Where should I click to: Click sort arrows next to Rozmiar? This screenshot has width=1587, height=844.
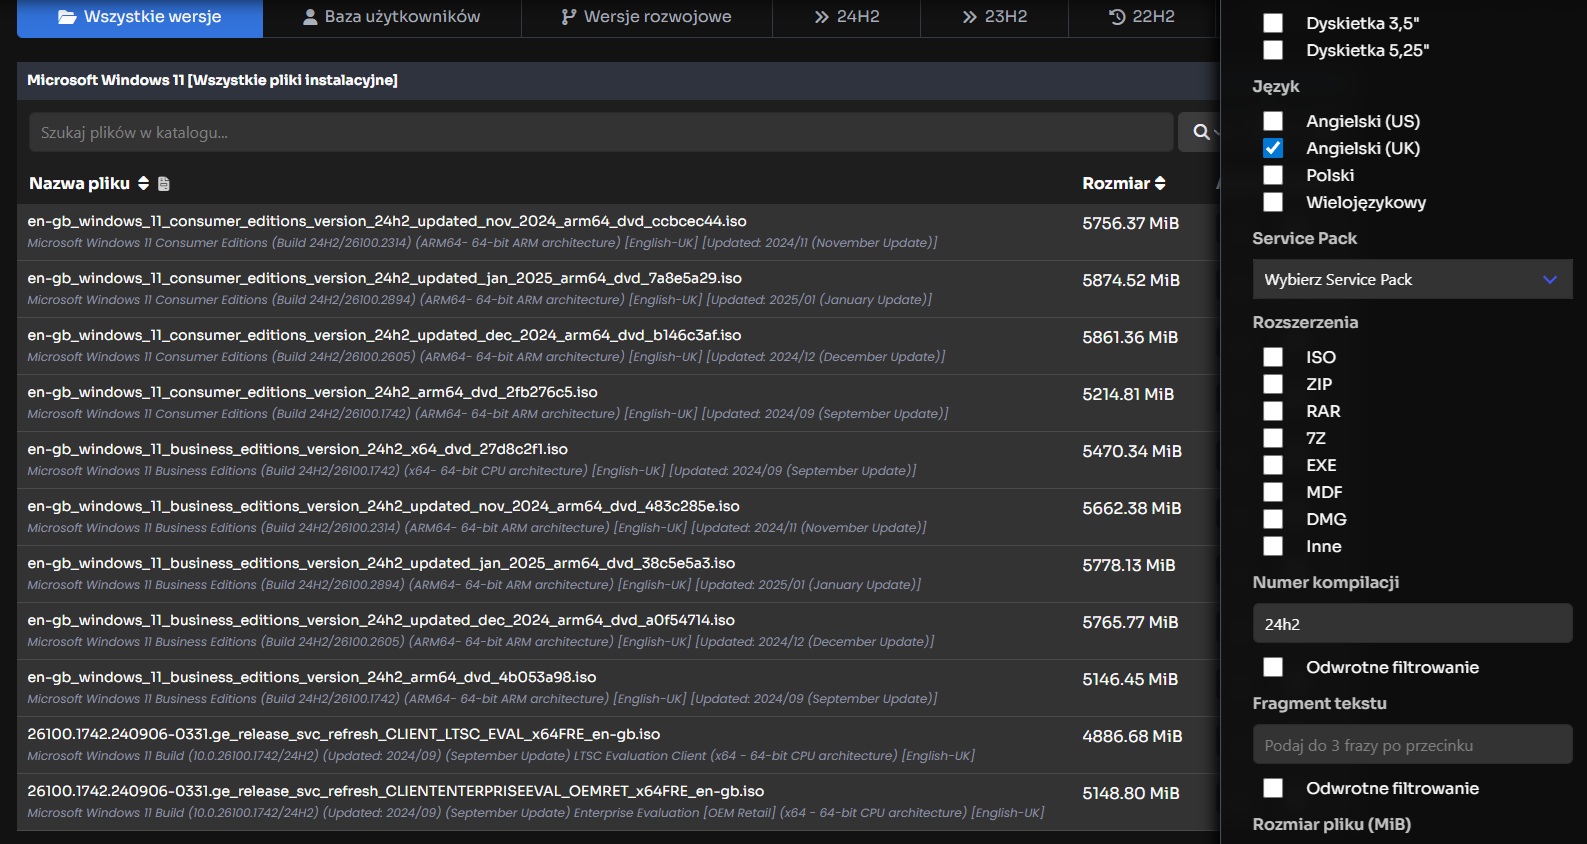click(1160, 183)
